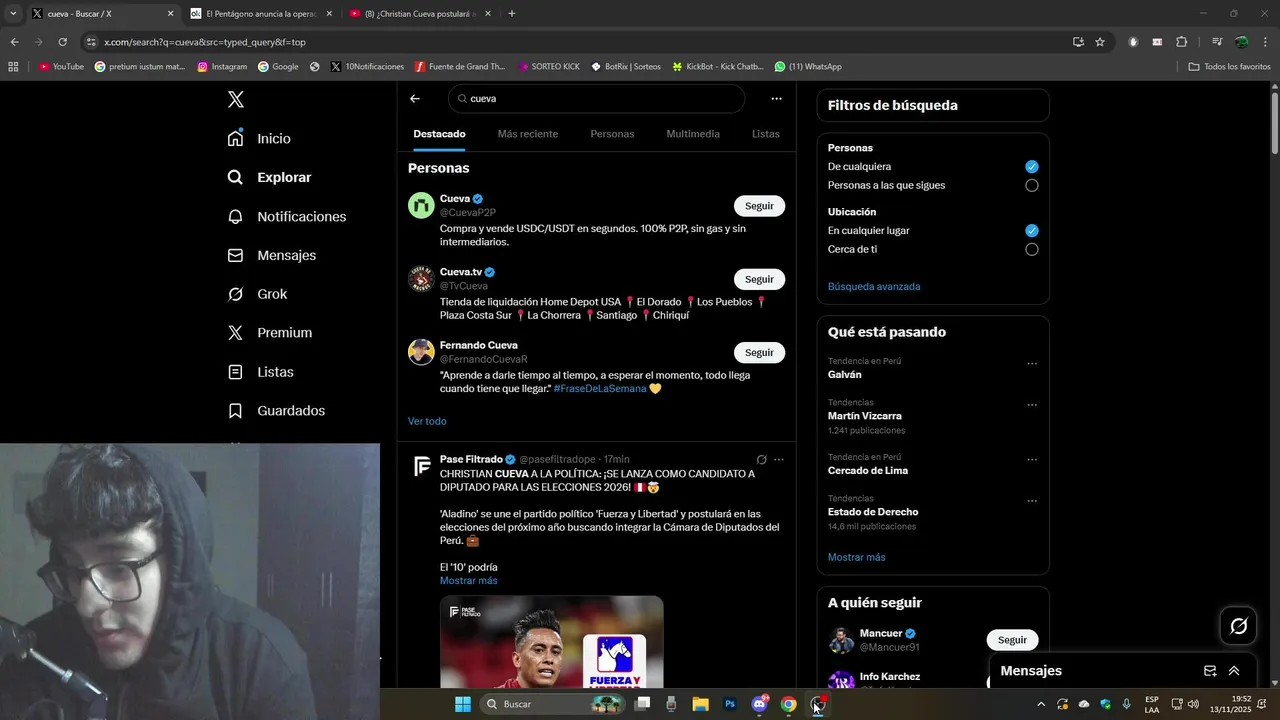Open Grok from the sidebar

tap(257, 294)
